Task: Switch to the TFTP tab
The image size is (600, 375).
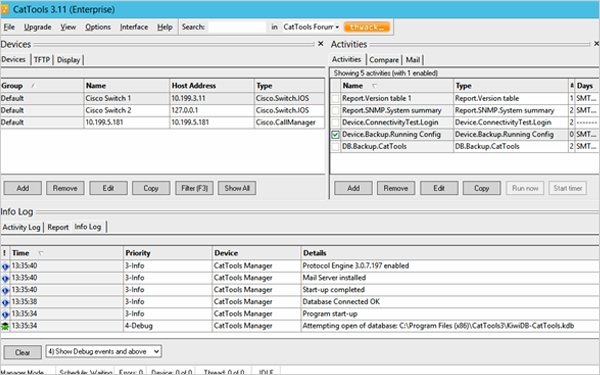Action: click(x=42, y=60)
